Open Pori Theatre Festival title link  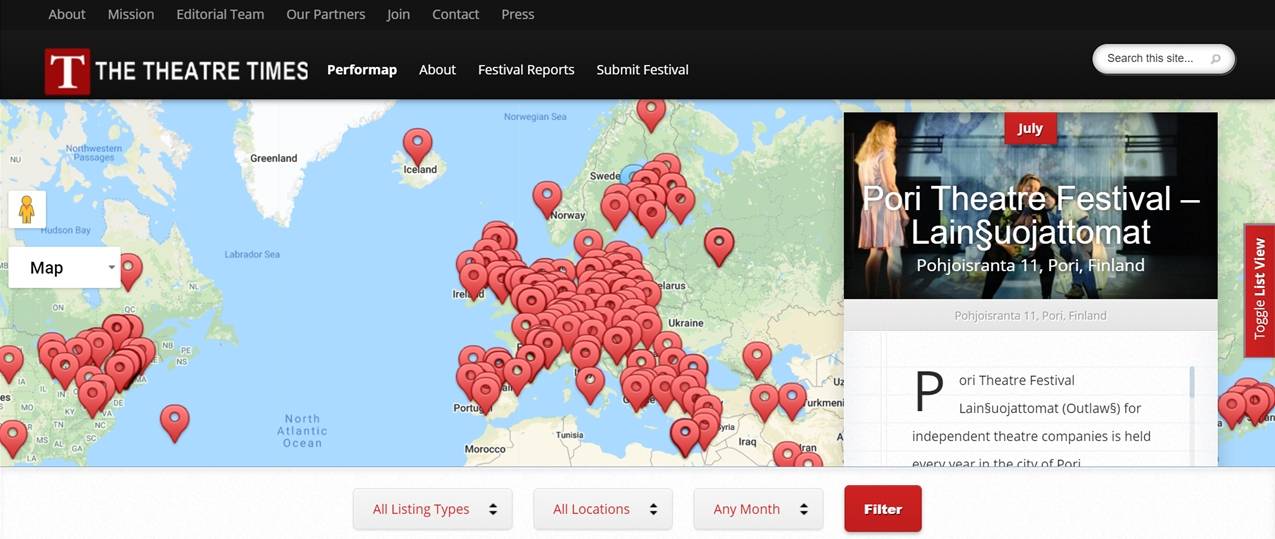(1031, 215)
